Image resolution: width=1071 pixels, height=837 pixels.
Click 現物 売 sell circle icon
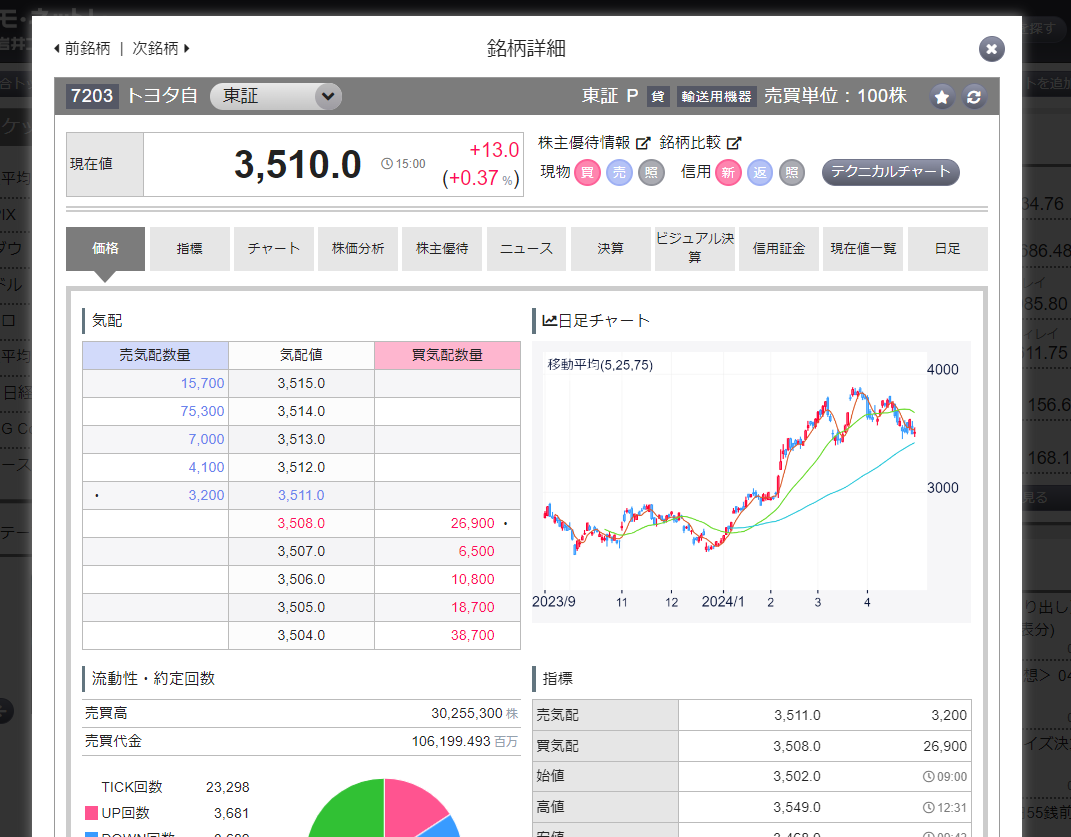point(620,172)
